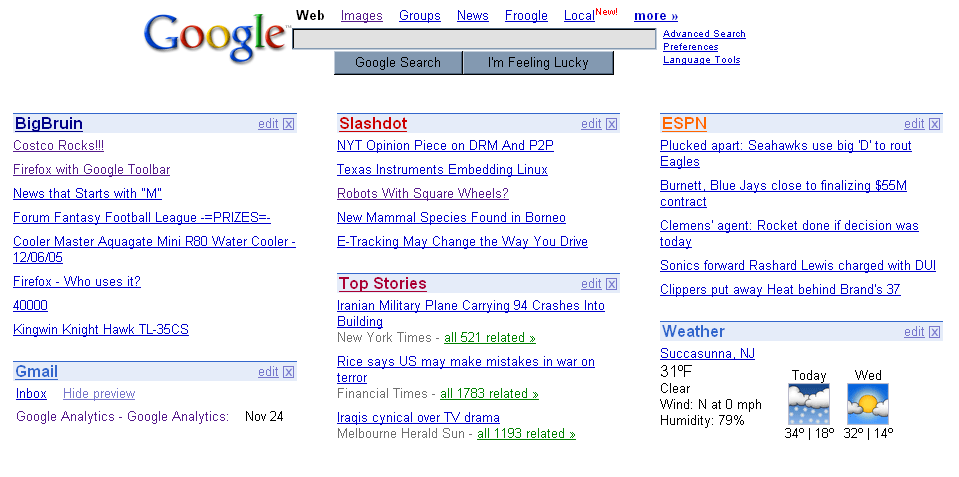Focus the Google search text box
Viewport: 959px width, 477px height.
(x=474, y=39)
